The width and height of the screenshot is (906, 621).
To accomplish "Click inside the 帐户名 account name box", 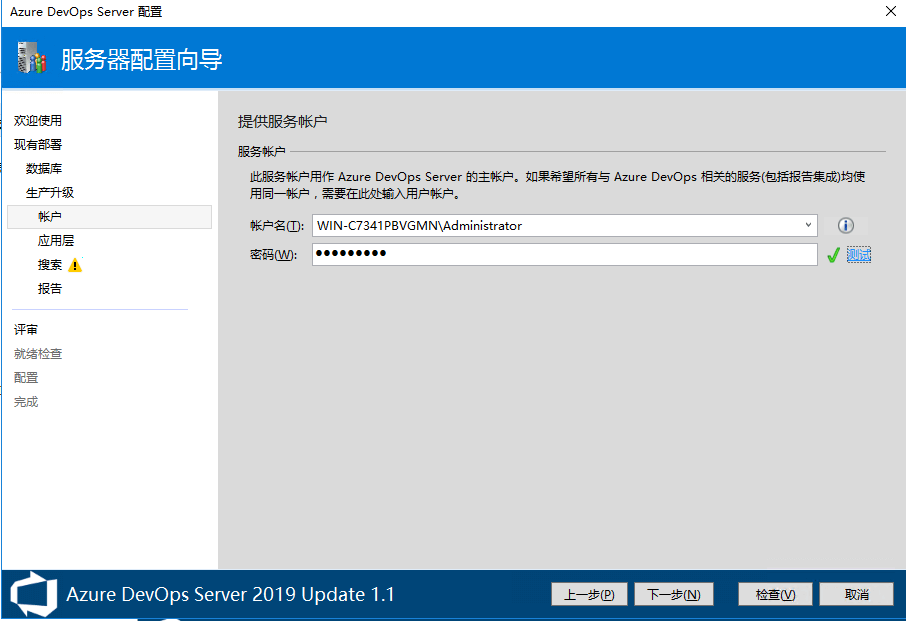I will click(x=555, y=226).
